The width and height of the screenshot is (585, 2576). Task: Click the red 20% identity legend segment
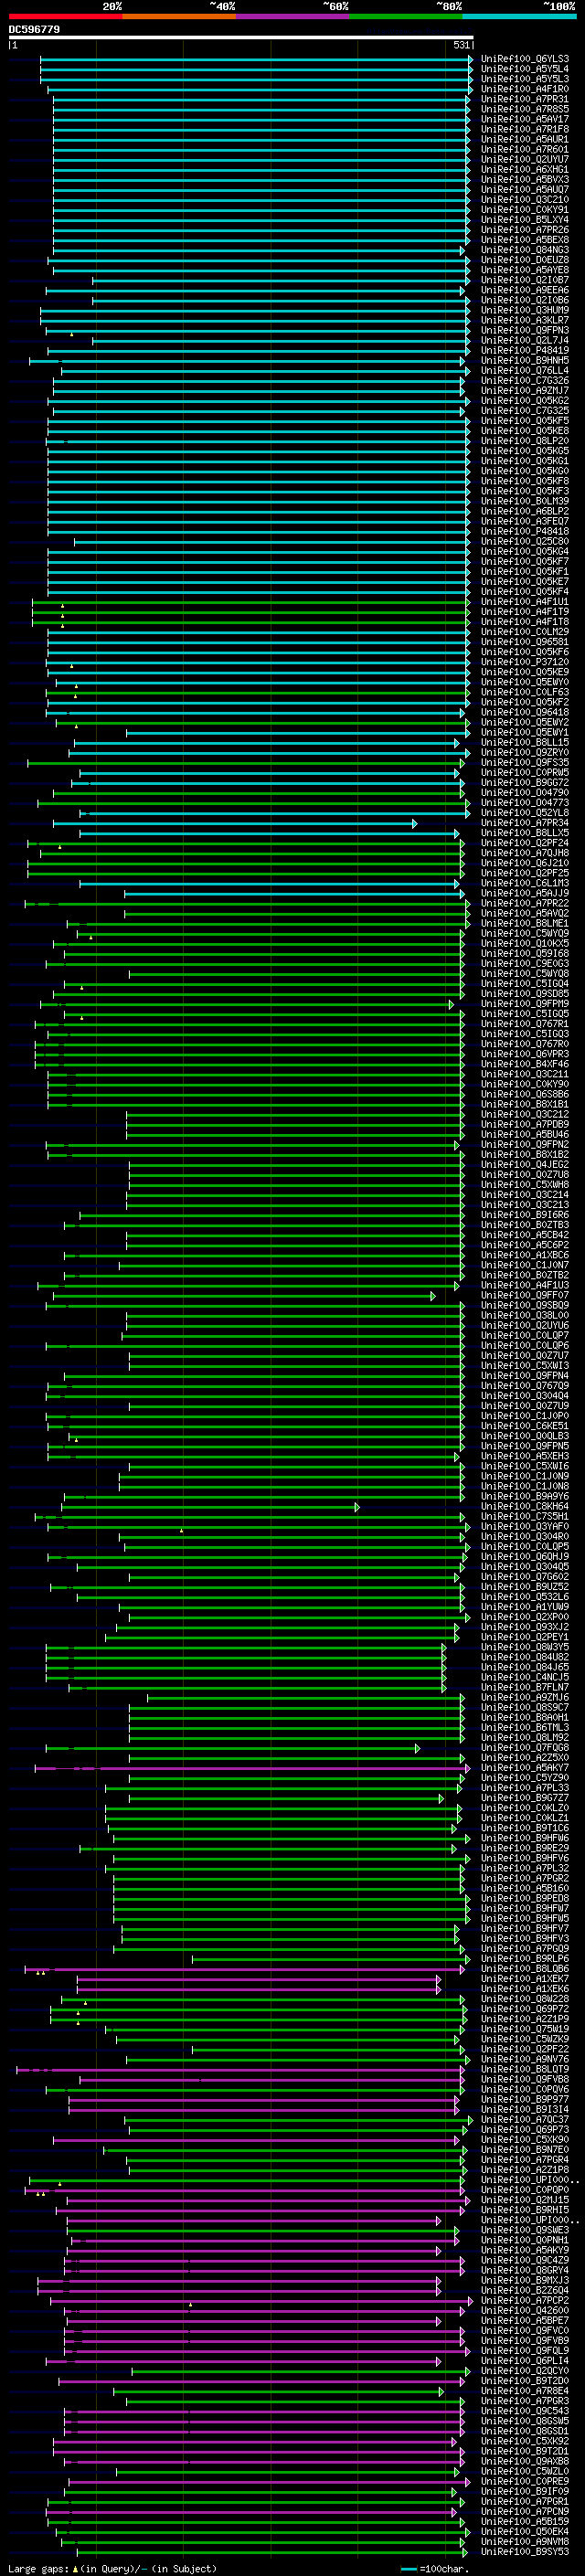click(65, 17)
